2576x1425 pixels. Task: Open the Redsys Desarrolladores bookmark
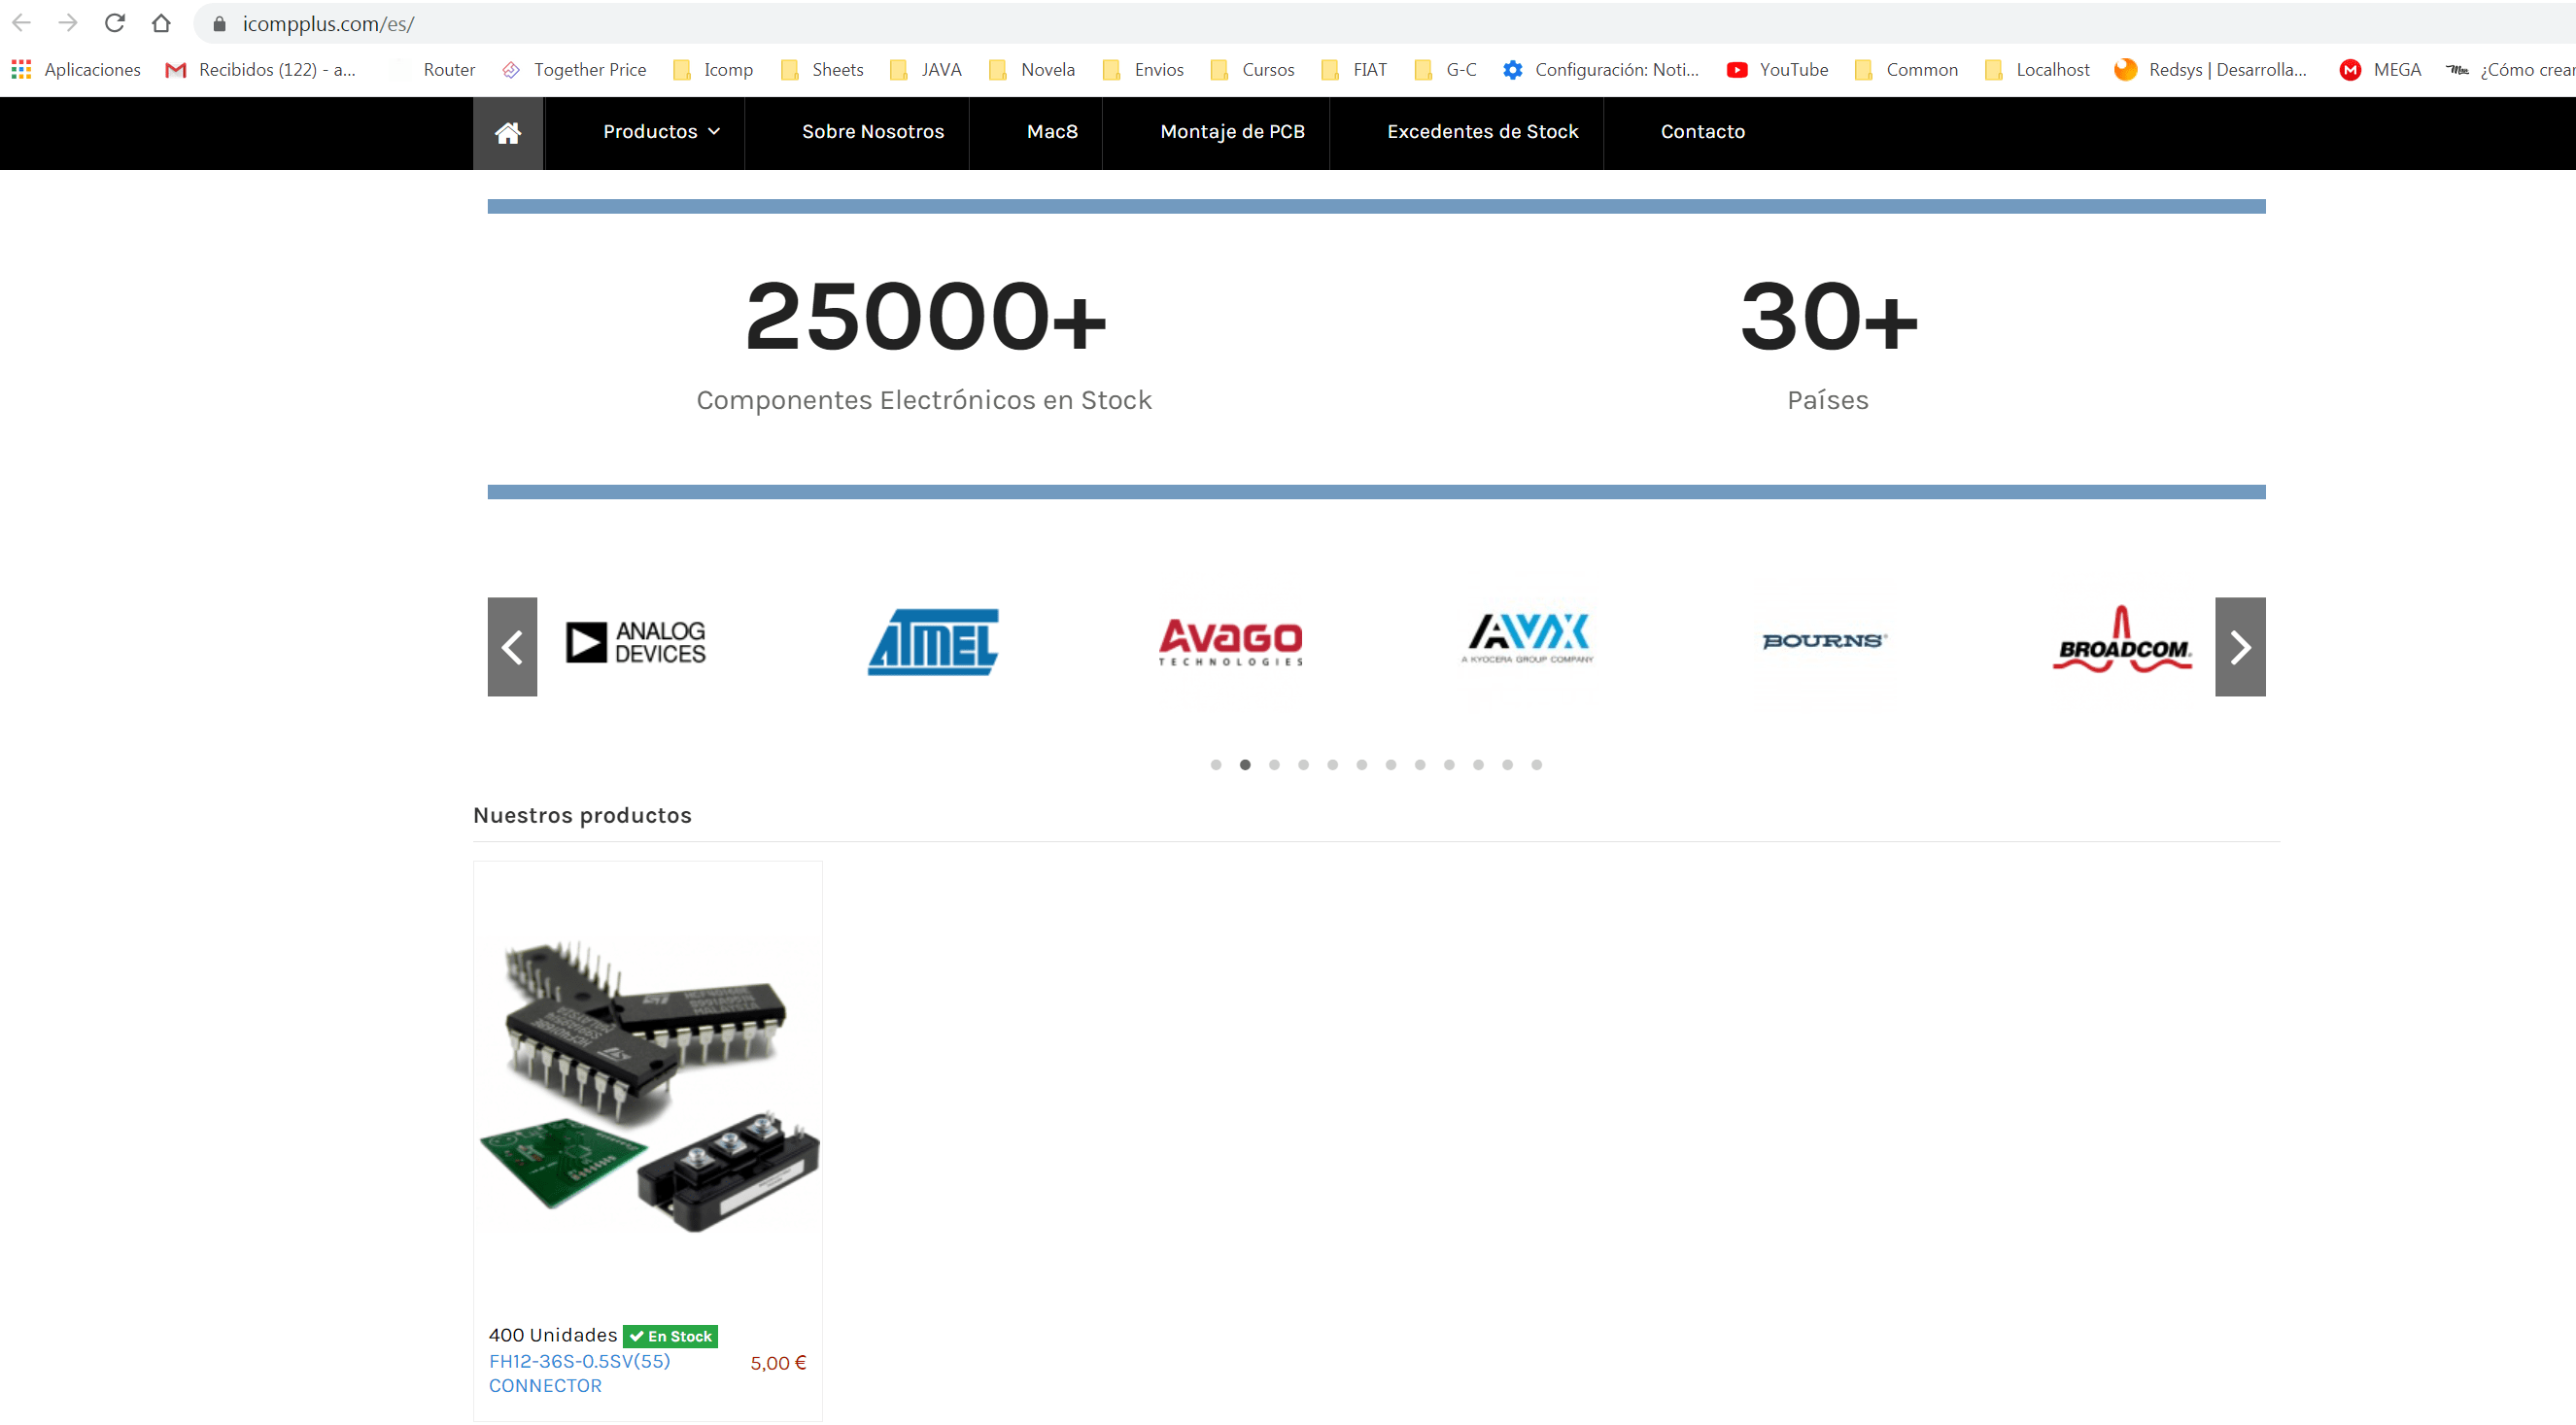[x=2211, y=69]
